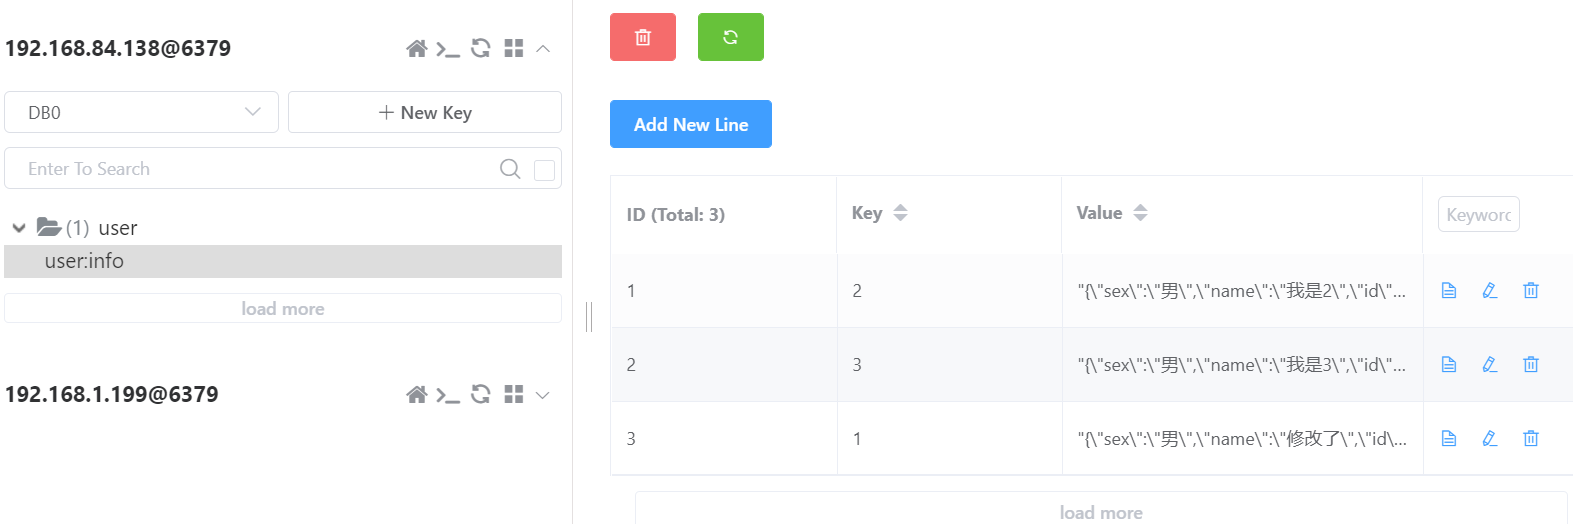Select the user:info key
The height and width of the screenshot is (524, 1573).
pos(283,261)
